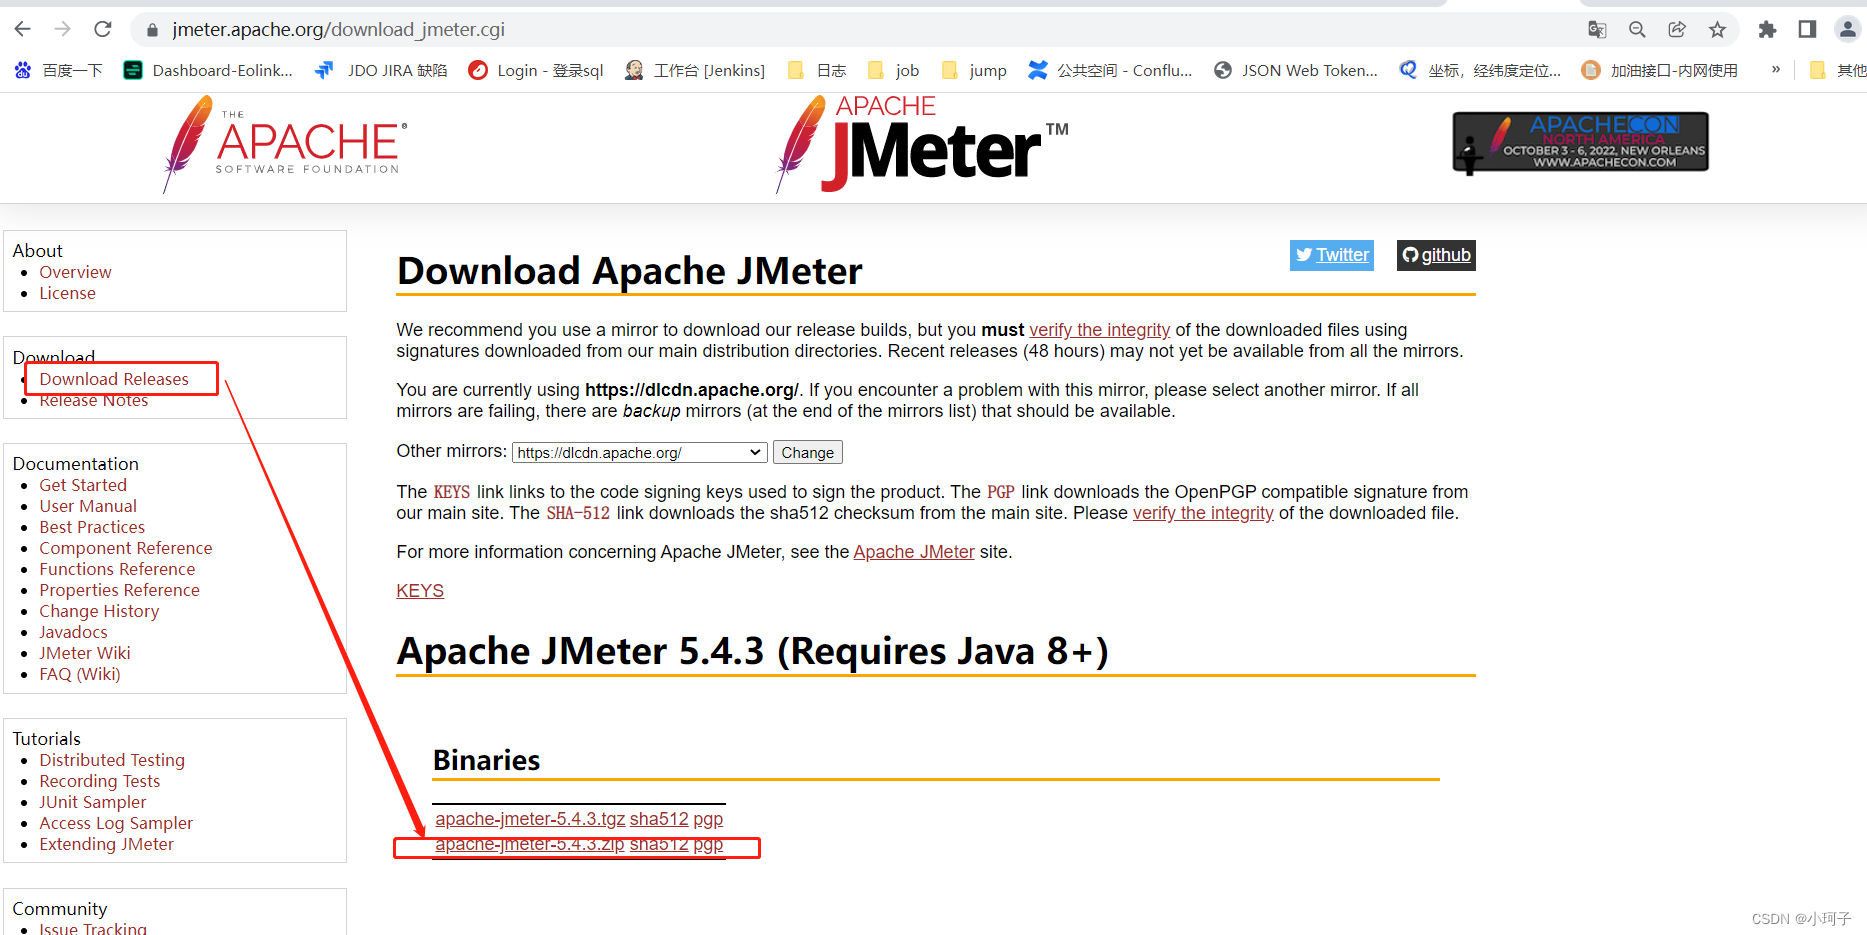Open the jump bookmark folder
This screenshot has width=1867, height=935.
974,70
